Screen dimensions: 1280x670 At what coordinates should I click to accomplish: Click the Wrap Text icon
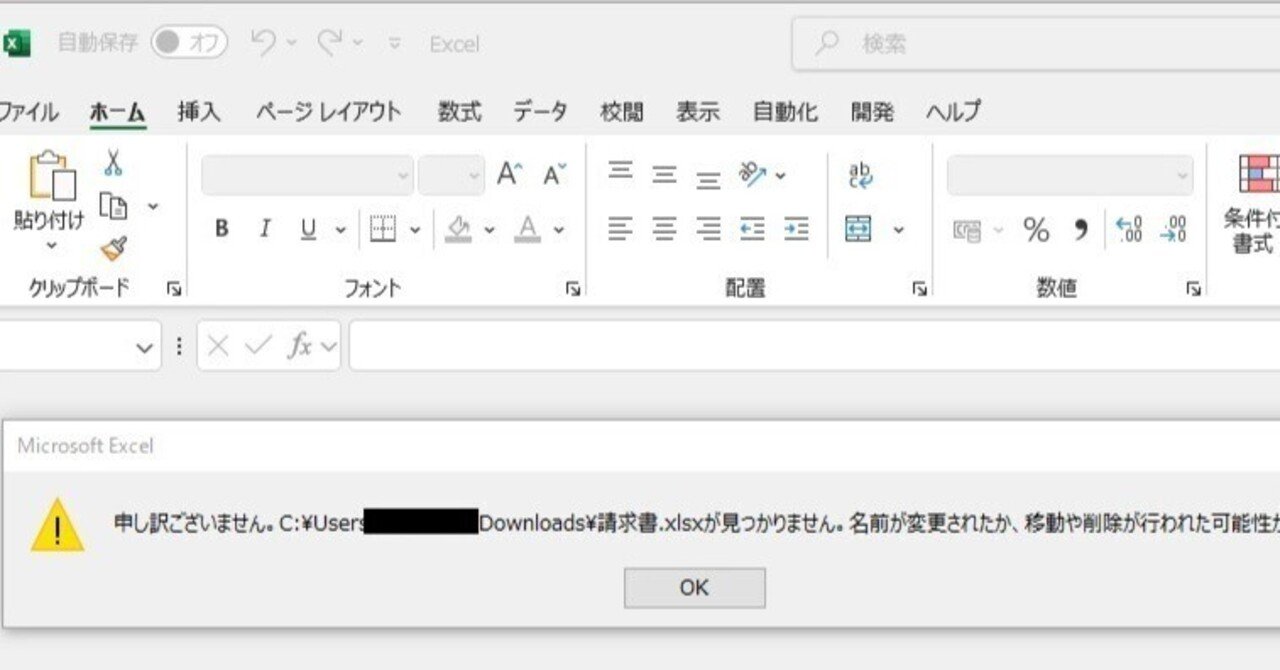tap(858, 175)
